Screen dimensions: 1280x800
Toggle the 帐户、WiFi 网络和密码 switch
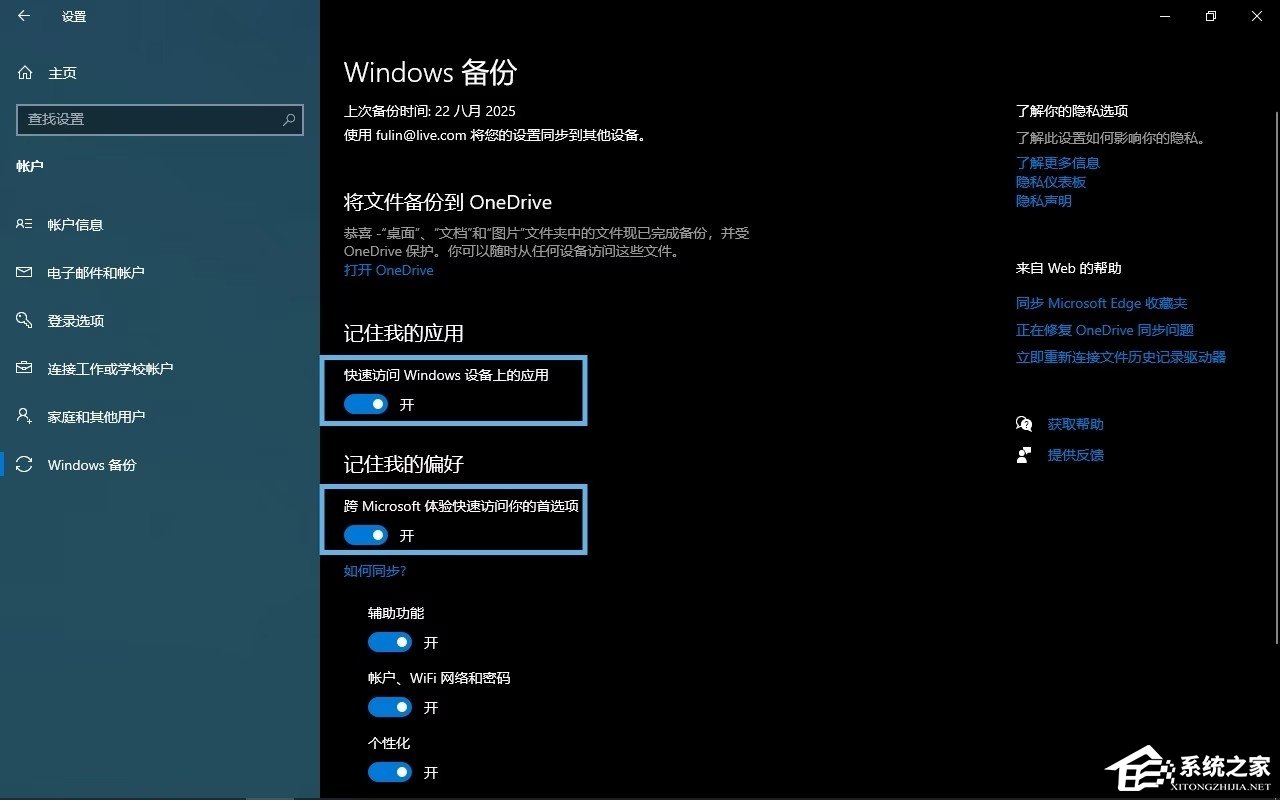point(390,706)
